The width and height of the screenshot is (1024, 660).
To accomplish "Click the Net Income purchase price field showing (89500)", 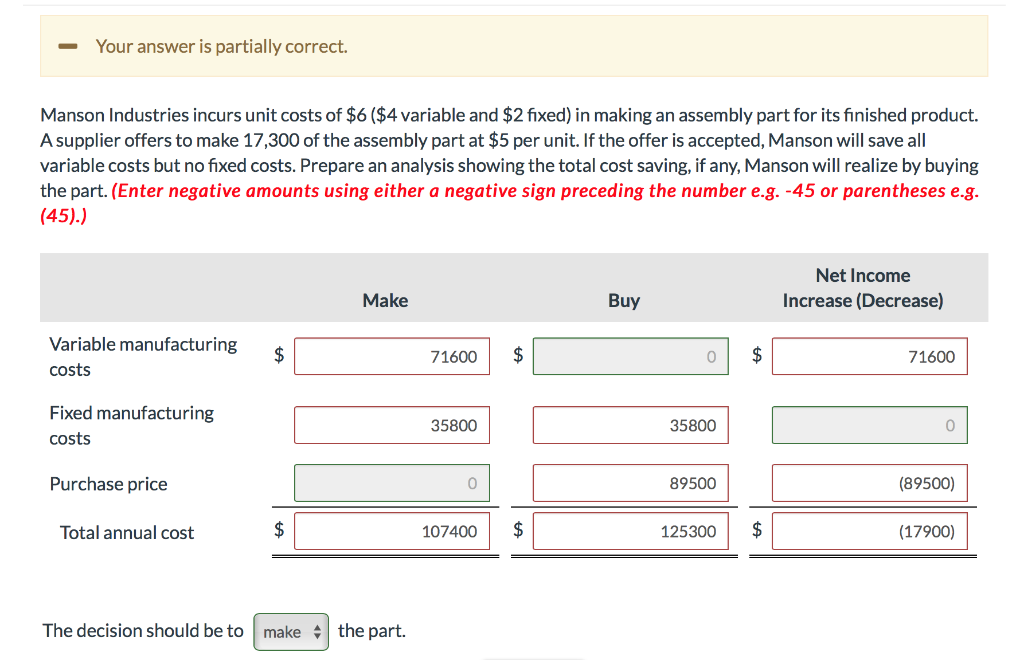I will click(869, 482).
